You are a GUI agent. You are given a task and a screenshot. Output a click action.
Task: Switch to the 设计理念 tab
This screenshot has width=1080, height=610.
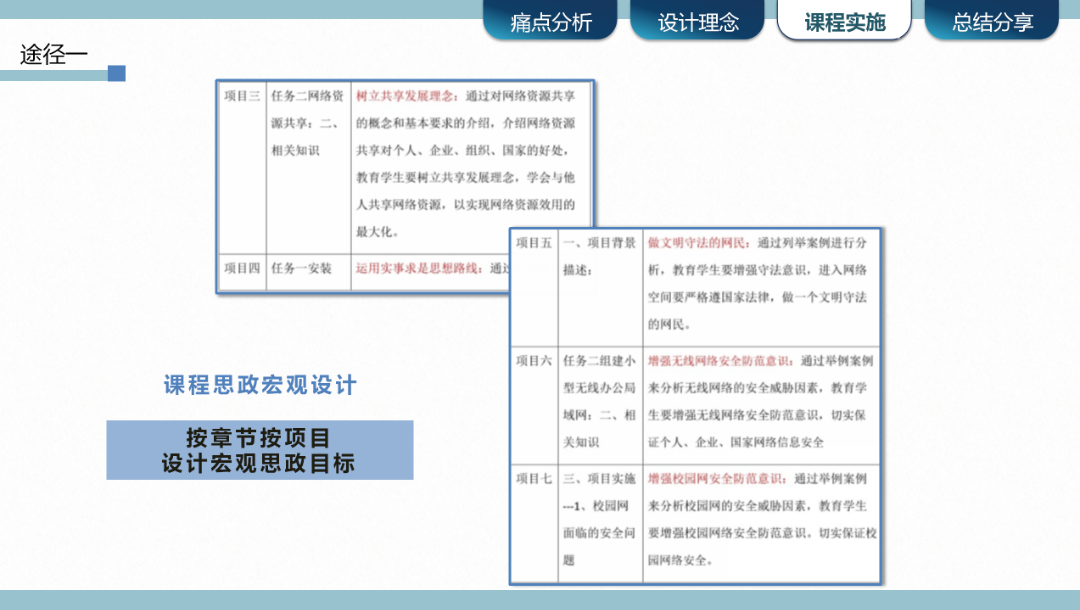(697, 20)
